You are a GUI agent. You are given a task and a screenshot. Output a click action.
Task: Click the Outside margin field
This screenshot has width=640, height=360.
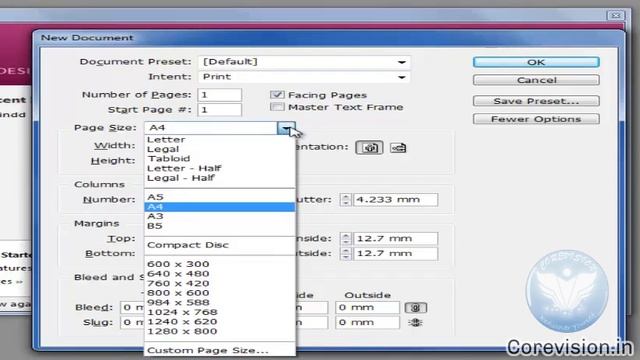click(395, 253)
